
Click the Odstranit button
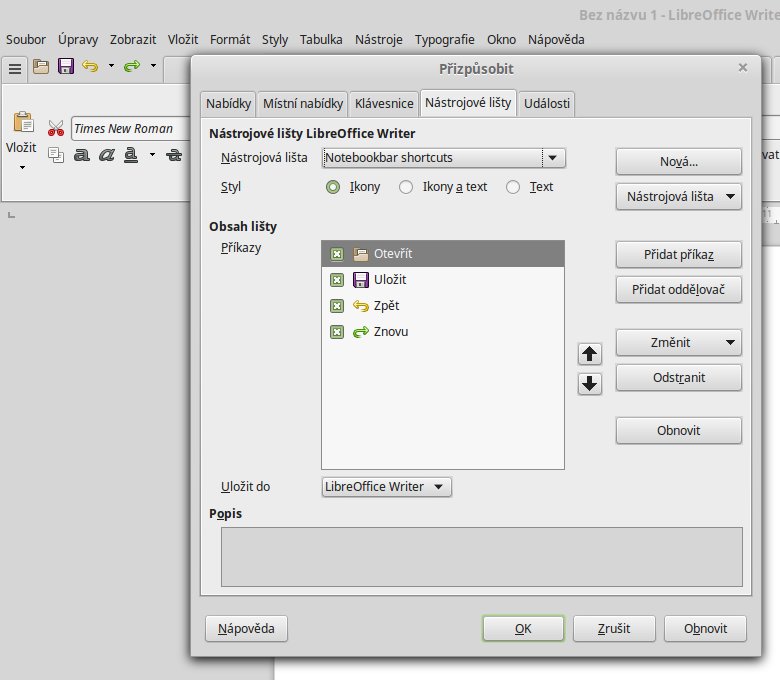pyautogui.click(x=679, y=378)
